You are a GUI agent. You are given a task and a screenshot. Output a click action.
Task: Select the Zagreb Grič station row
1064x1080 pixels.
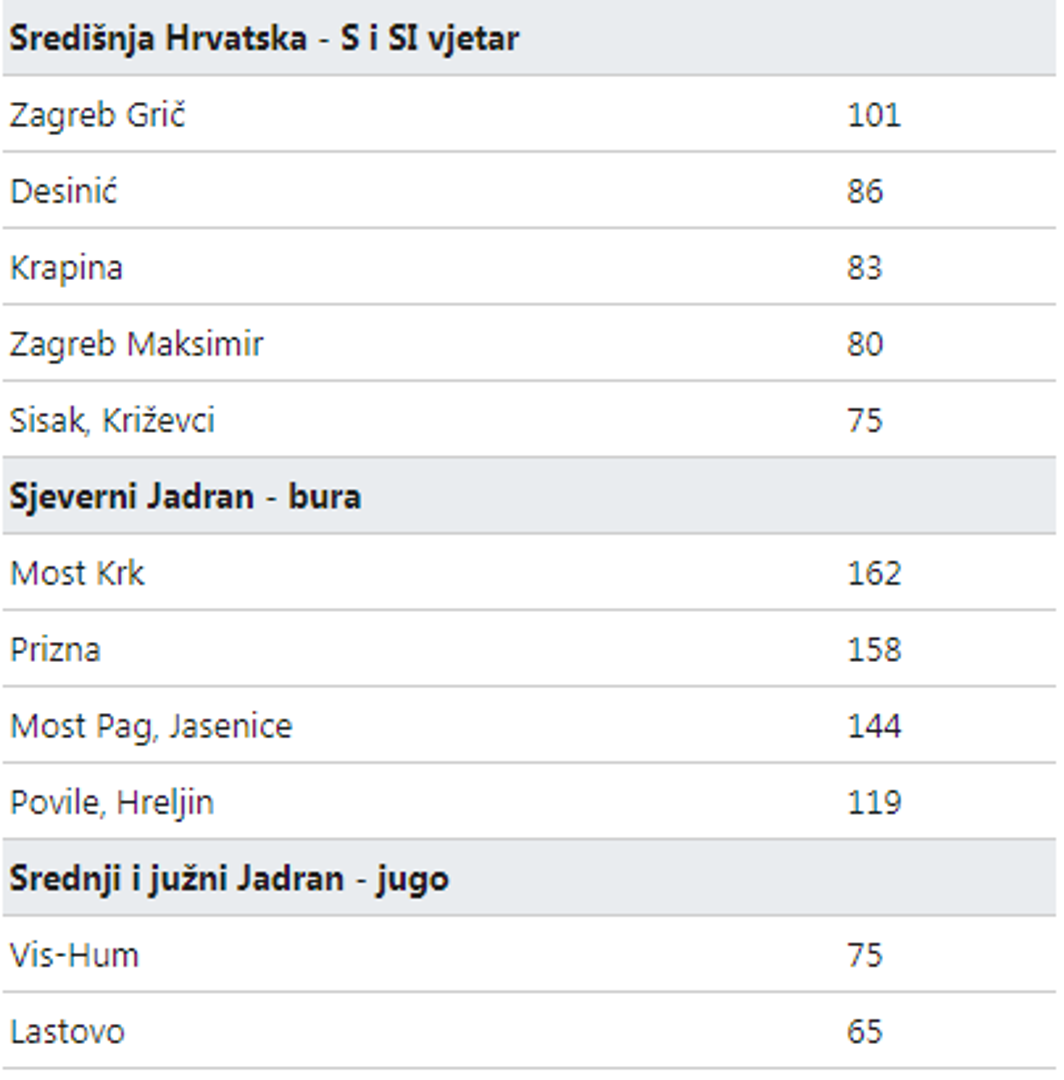point(98,115)
